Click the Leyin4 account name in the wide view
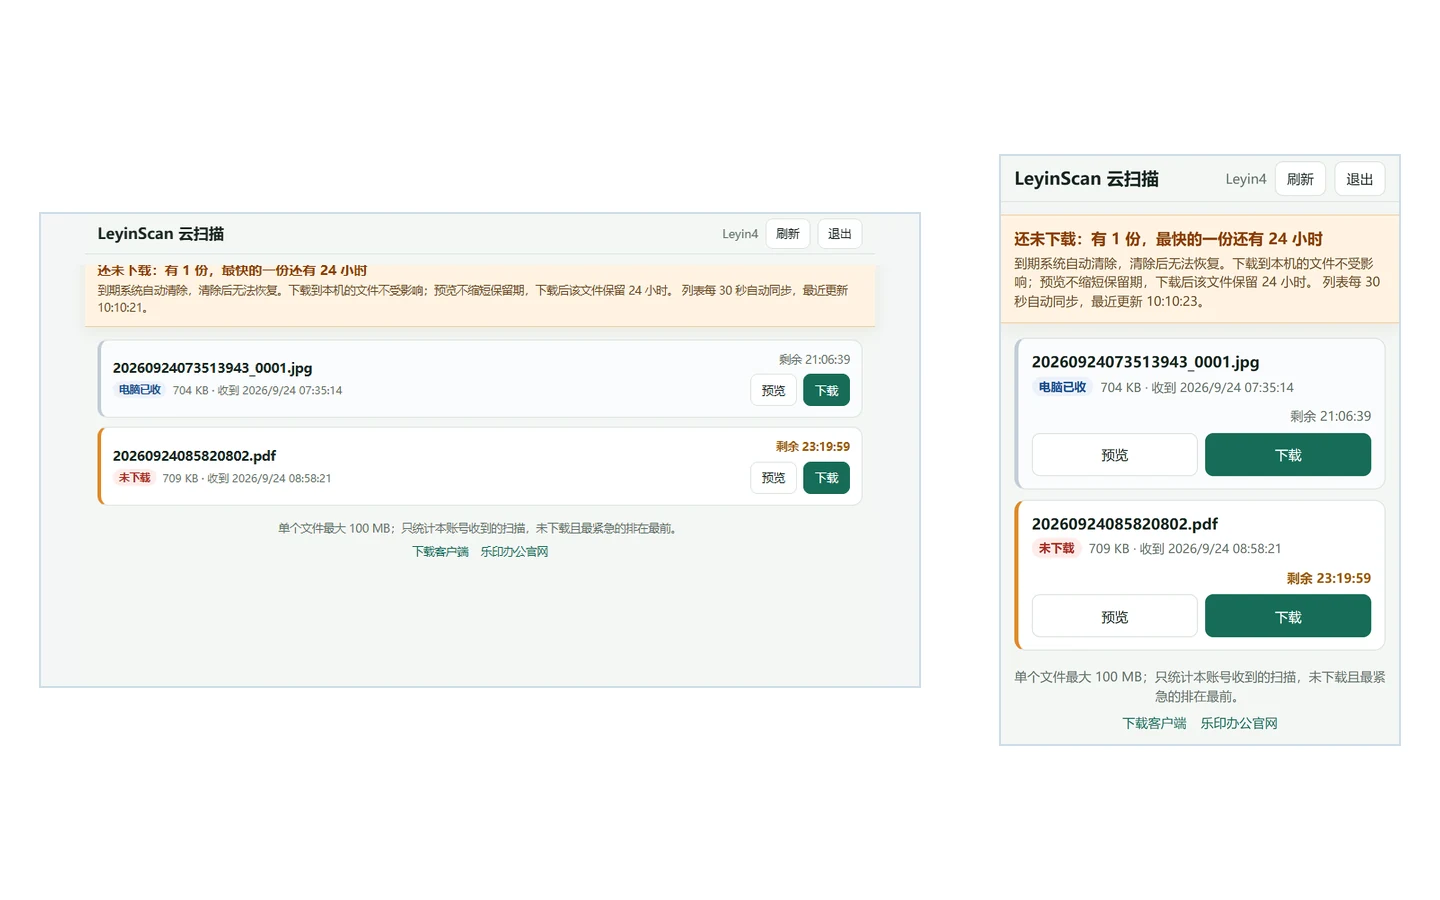This screenshot has height=900, width=1440. pos(740,234)
